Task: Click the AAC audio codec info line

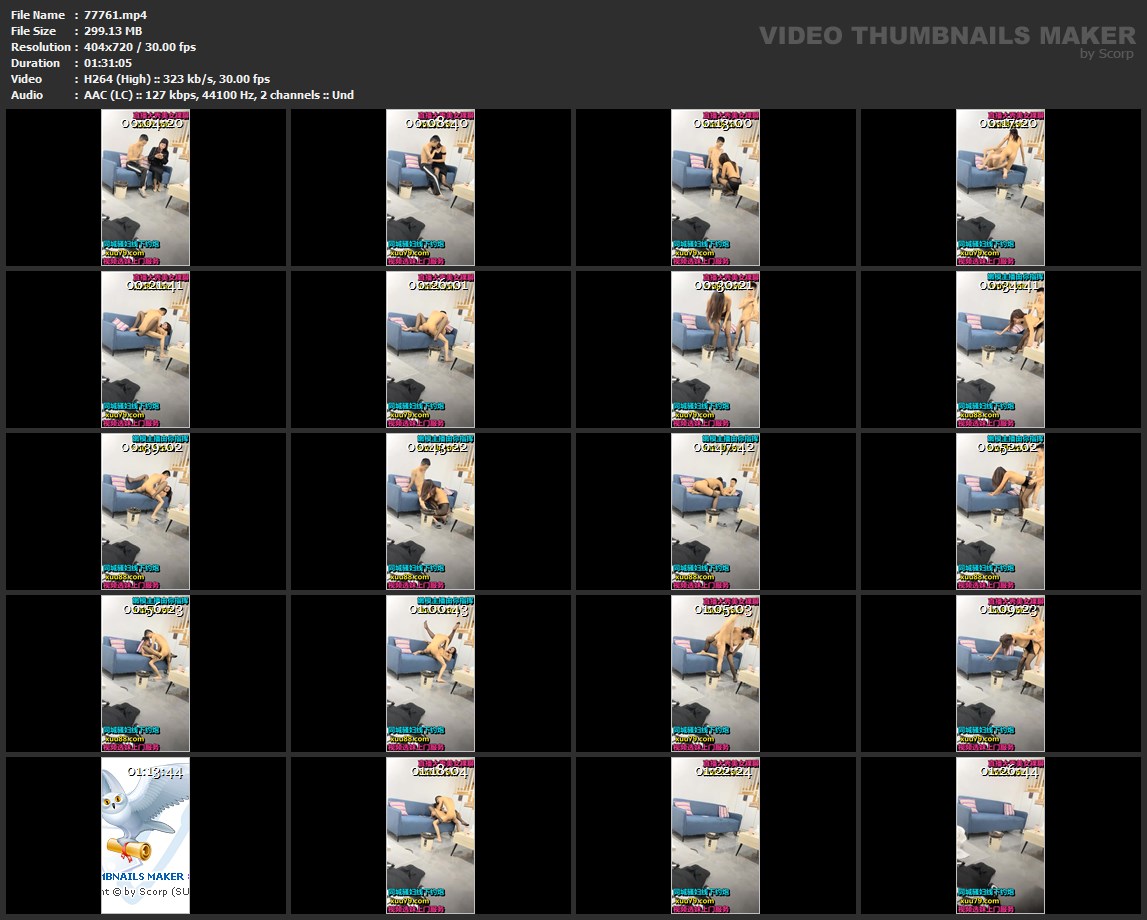Action: pos(219,95)
